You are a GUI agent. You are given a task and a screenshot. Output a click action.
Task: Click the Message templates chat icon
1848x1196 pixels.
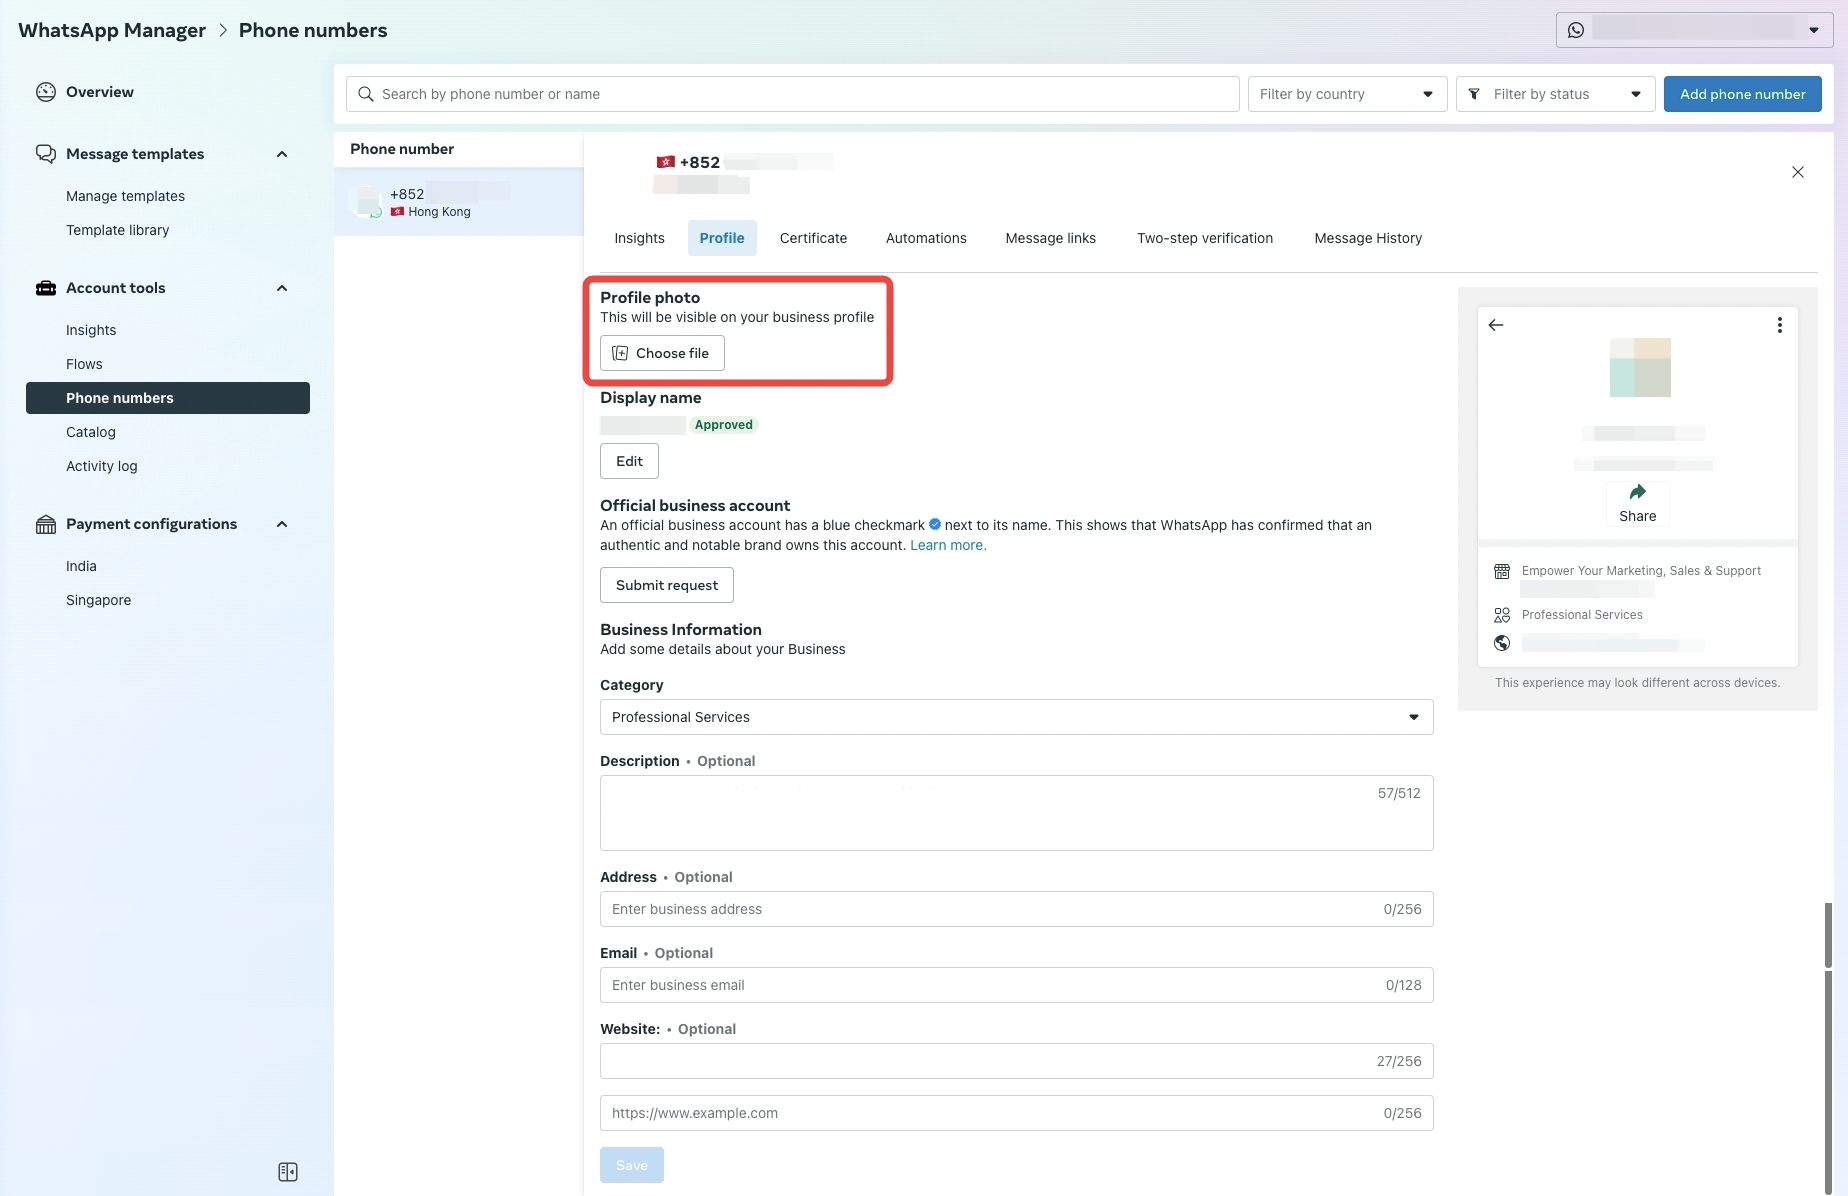pos(46,153)
